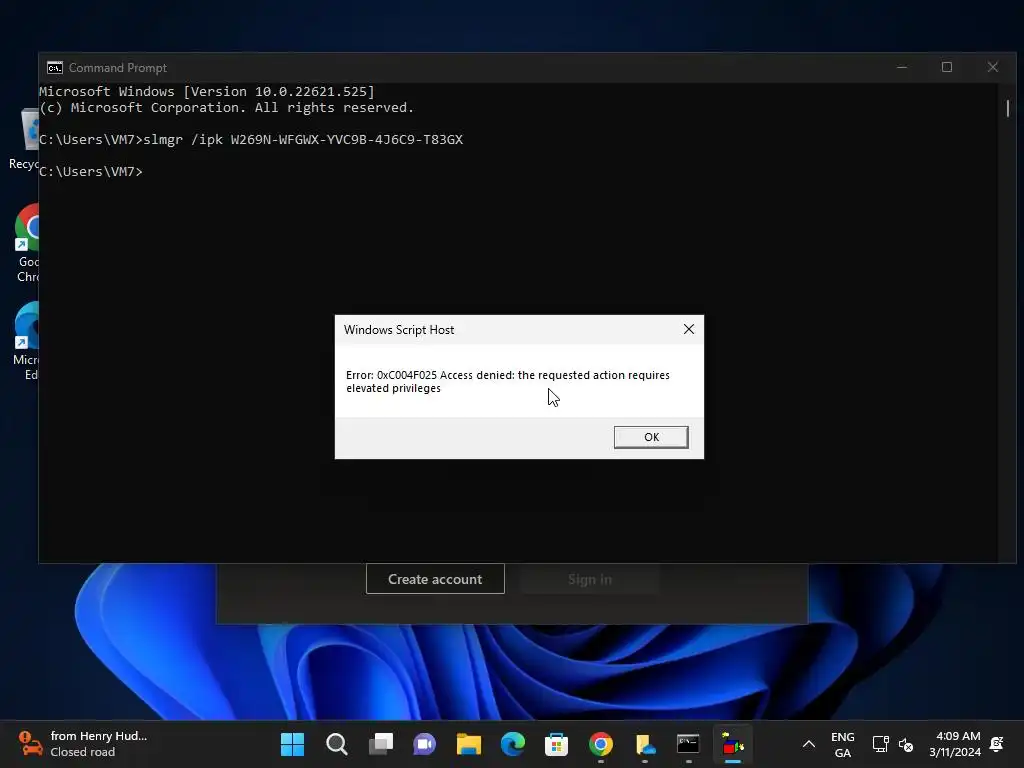Close the Windows Script Host error dialog
The height and width of the screenshot is (768, 1024).
[688, 329]
